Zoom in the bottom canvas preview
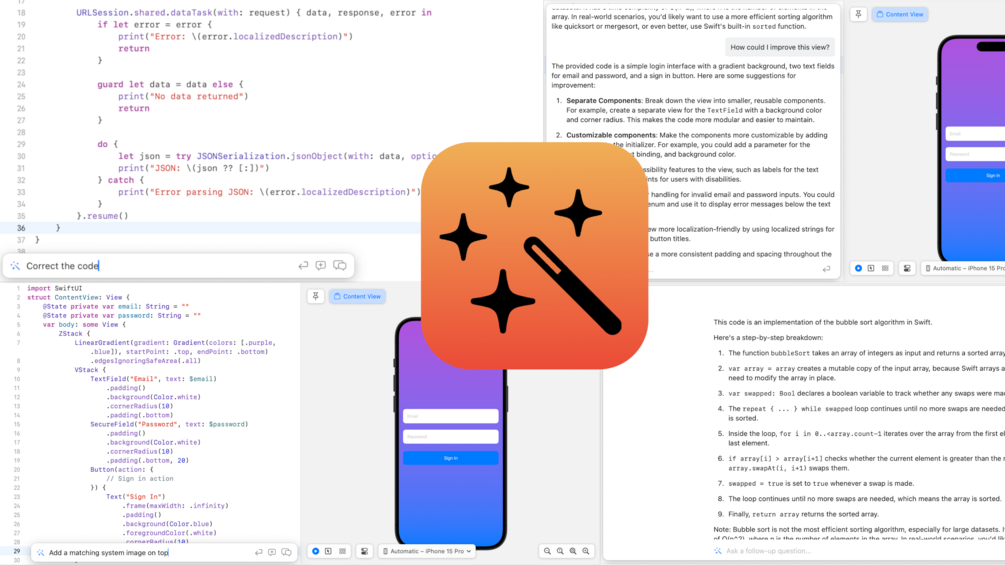Screen dimensions: 1005x565 pos(586,551)
